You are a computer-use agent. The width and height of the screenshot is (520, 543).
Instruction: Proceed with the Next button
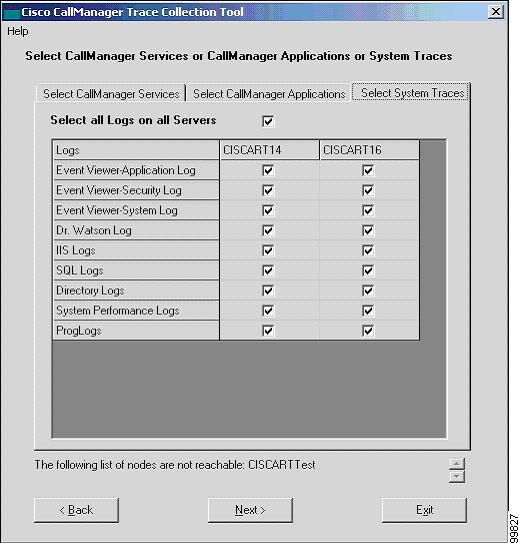250,510
